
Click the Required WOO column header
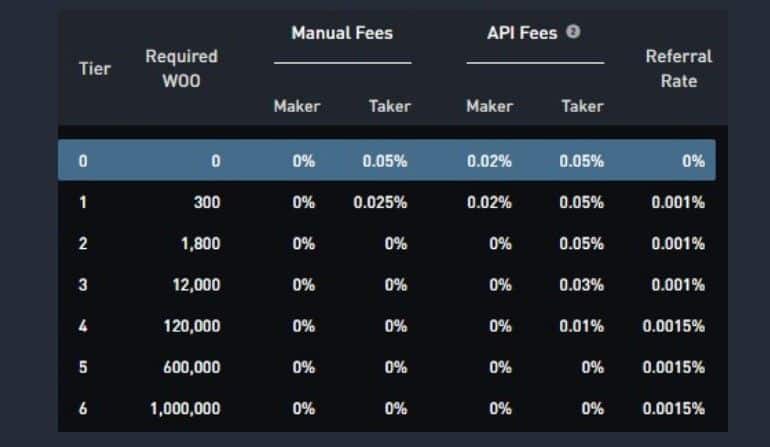tap(181, 69)
